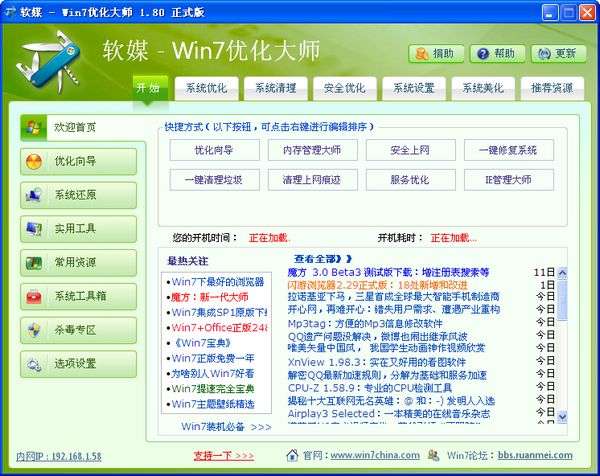Image resolution: width=600 pixels, height=476 pixels.
Task: Click the Windows flag icon beside 欢迎首页
Action: (x=34, y=127)
